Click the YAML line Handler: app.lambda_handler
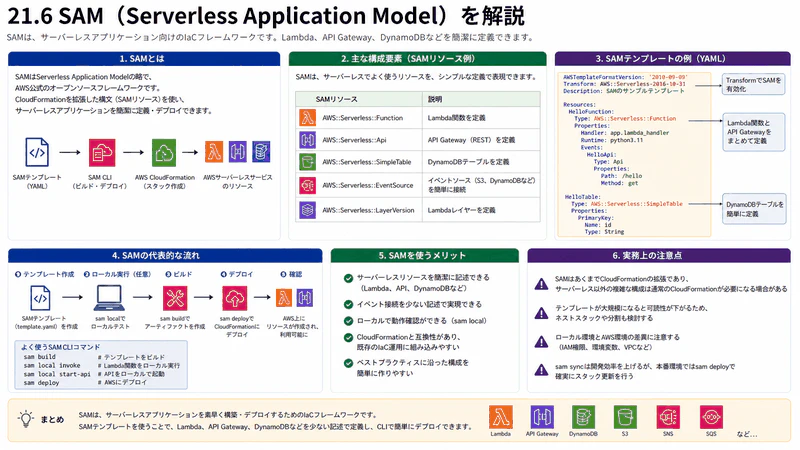Image resolution: width=800 pixels, height=450 pixels. coord(624,133)
